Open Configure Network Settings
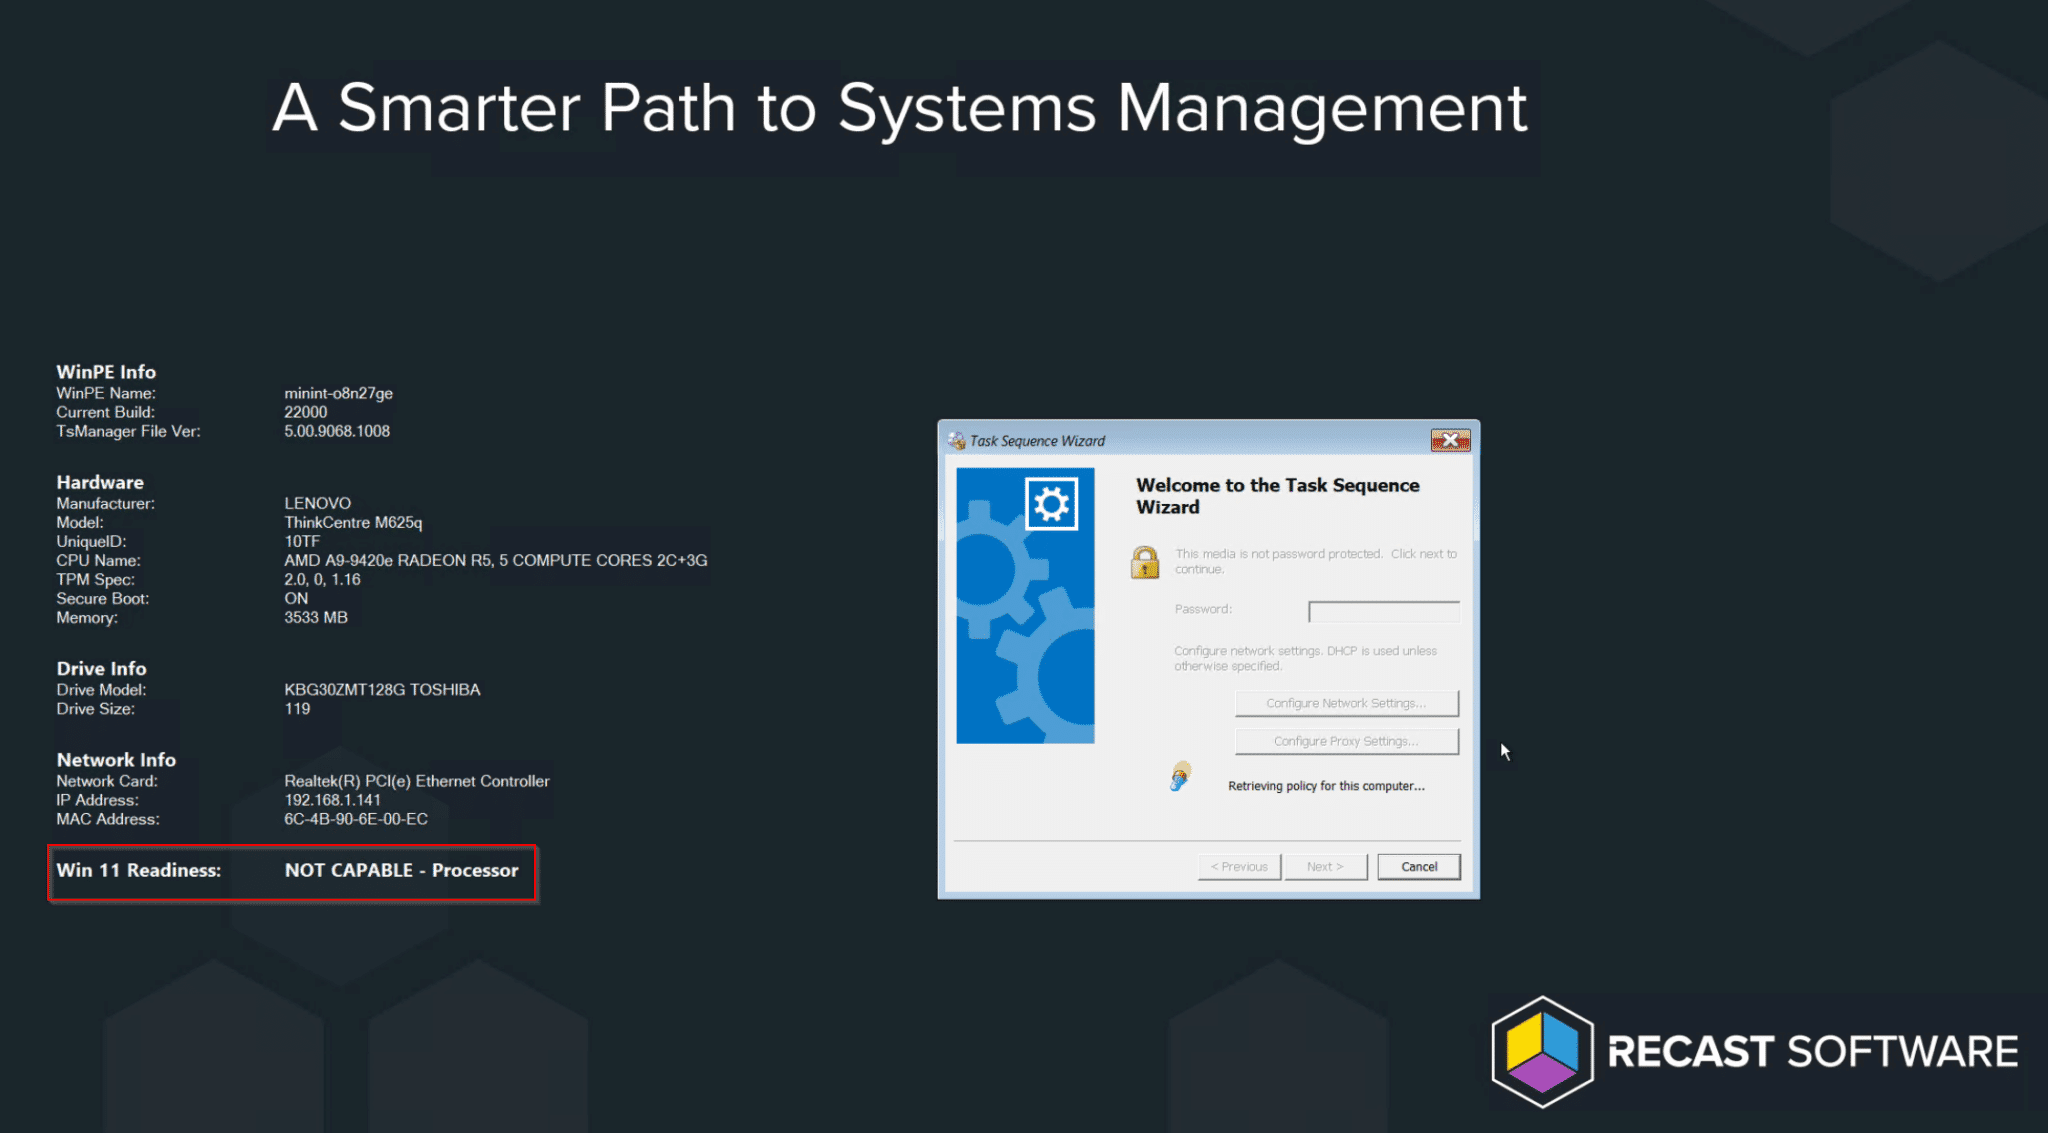 [1346, 703]
